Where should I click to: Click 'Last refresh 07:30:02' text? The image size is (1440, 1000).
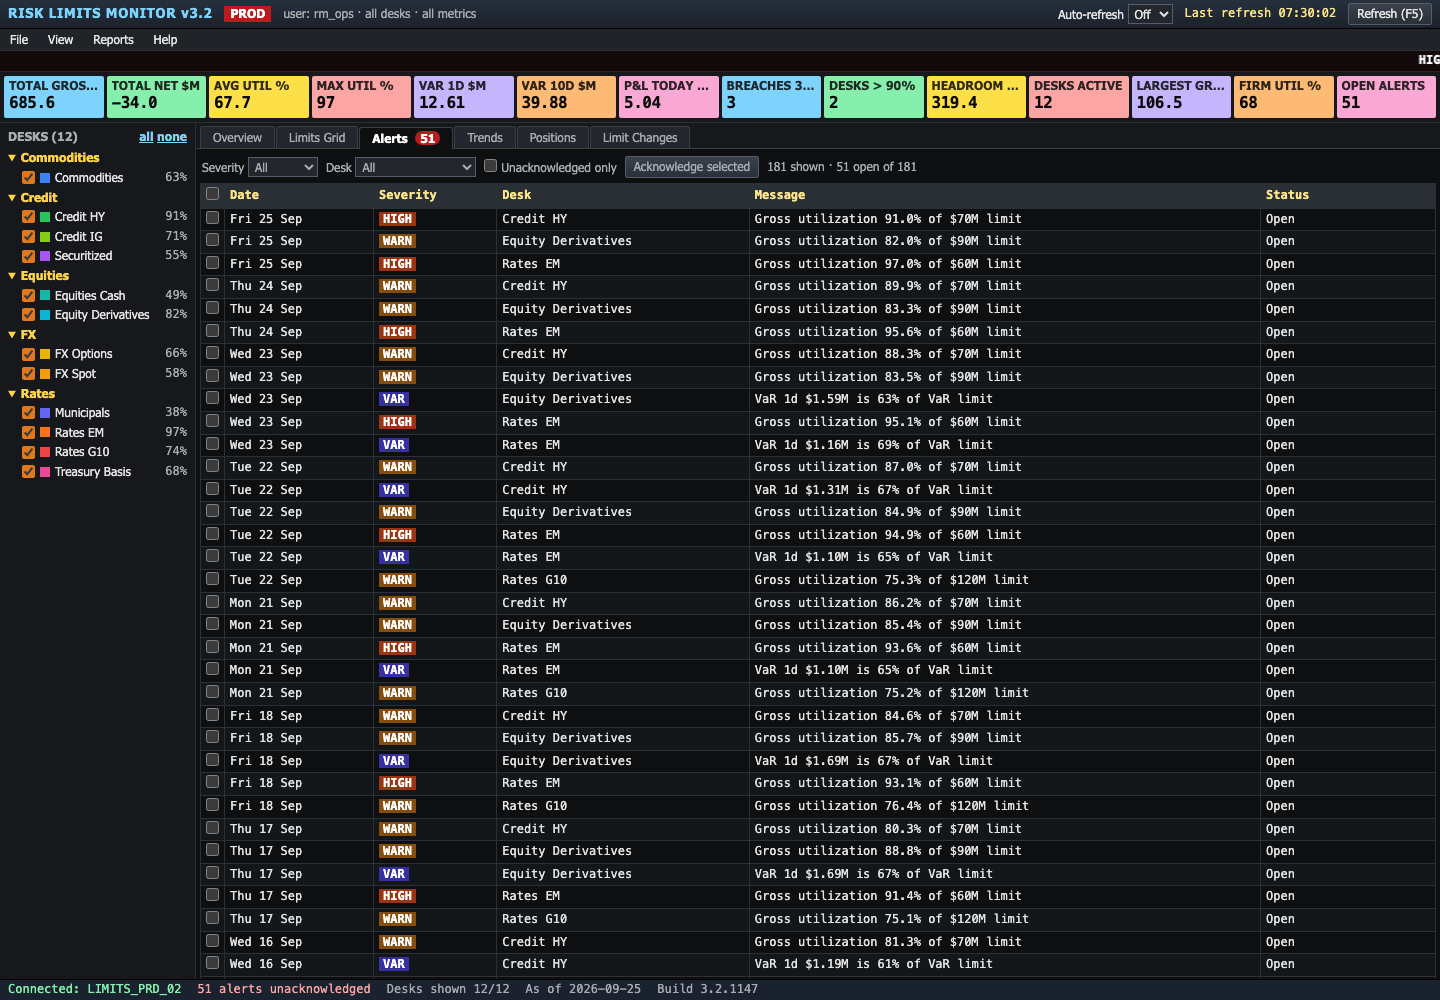1260,13
